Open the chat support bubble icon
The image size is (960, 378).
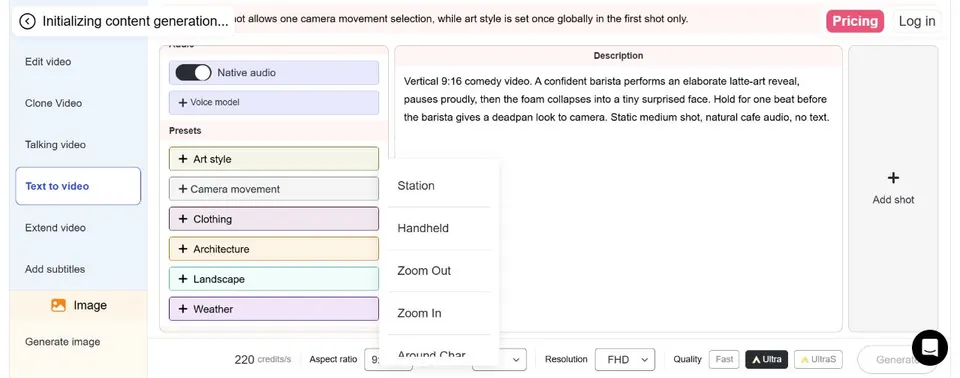(x=929, y=347)
